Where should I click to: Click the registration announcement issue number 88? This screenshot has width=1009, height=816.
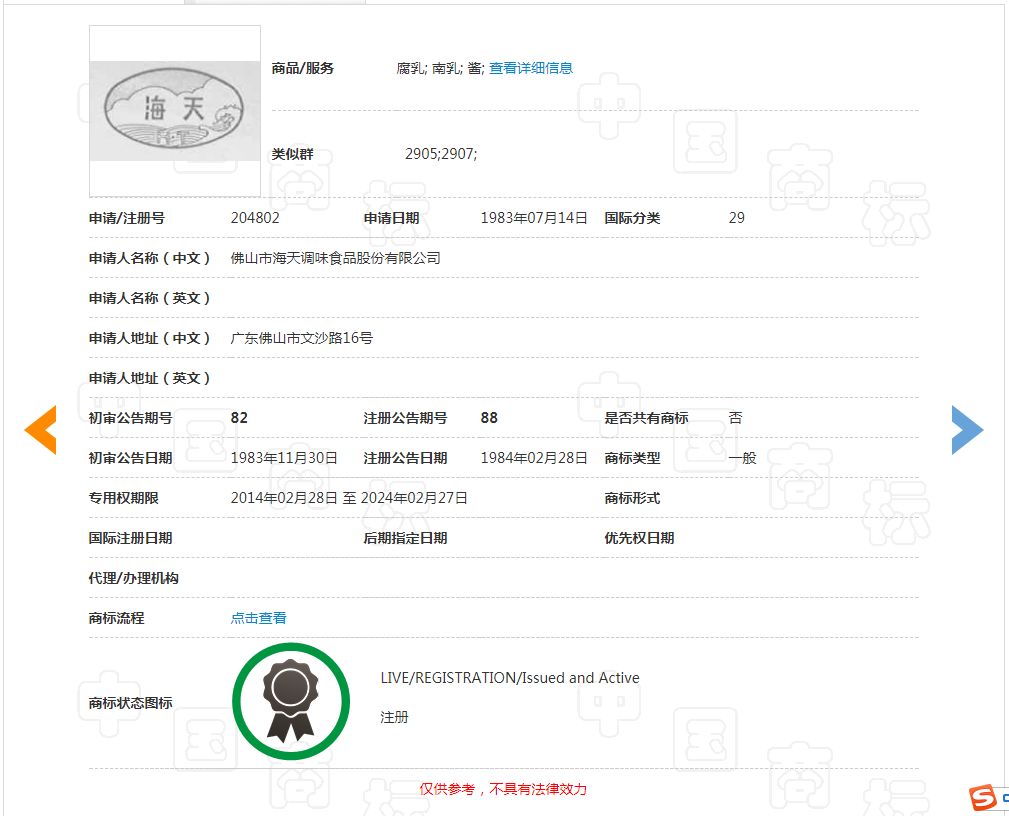point(489,418)
